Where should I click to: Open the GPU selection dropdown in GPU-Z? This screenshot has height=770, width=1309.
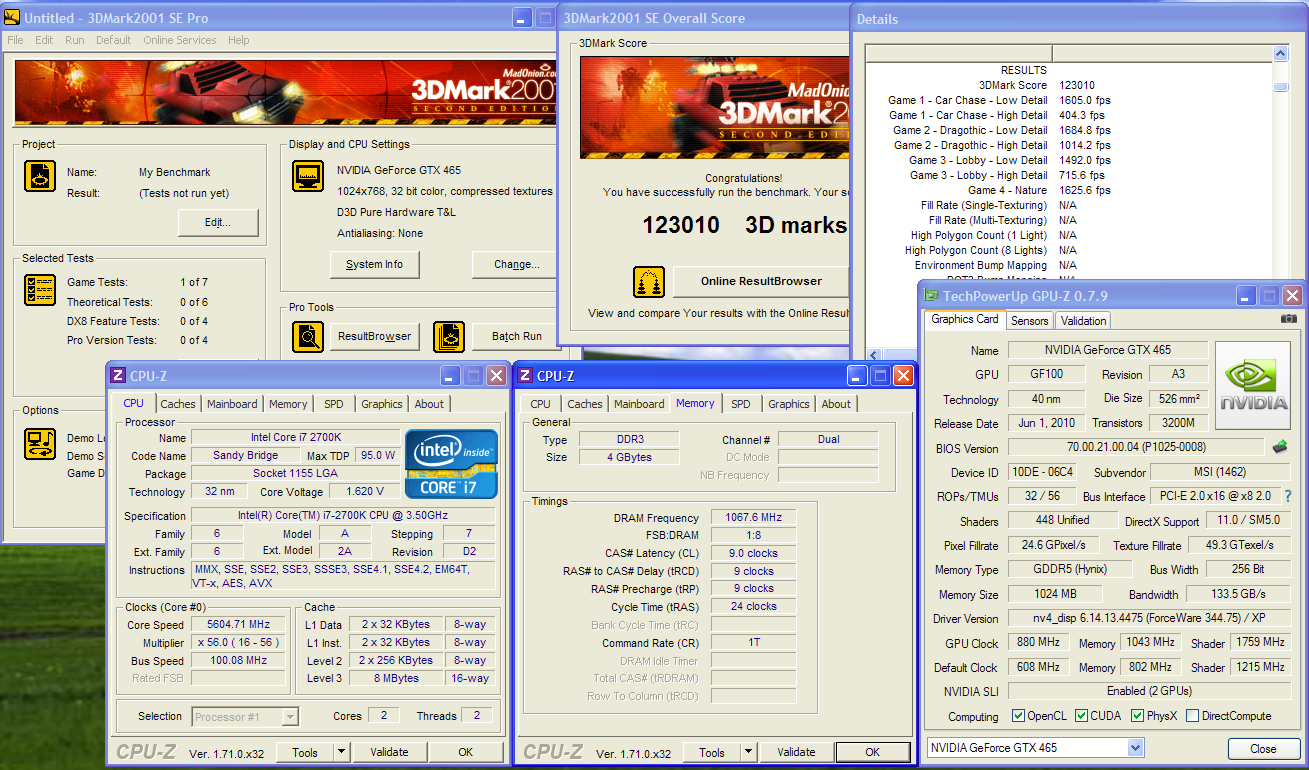point(1135,748)
